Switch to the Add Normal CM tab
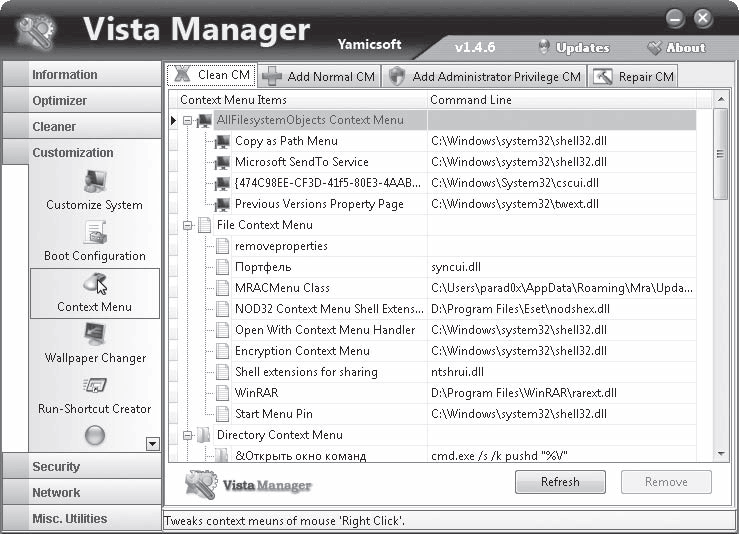Image resolution: width=739 pixels, height=534 pixels. tap(319, 76)
